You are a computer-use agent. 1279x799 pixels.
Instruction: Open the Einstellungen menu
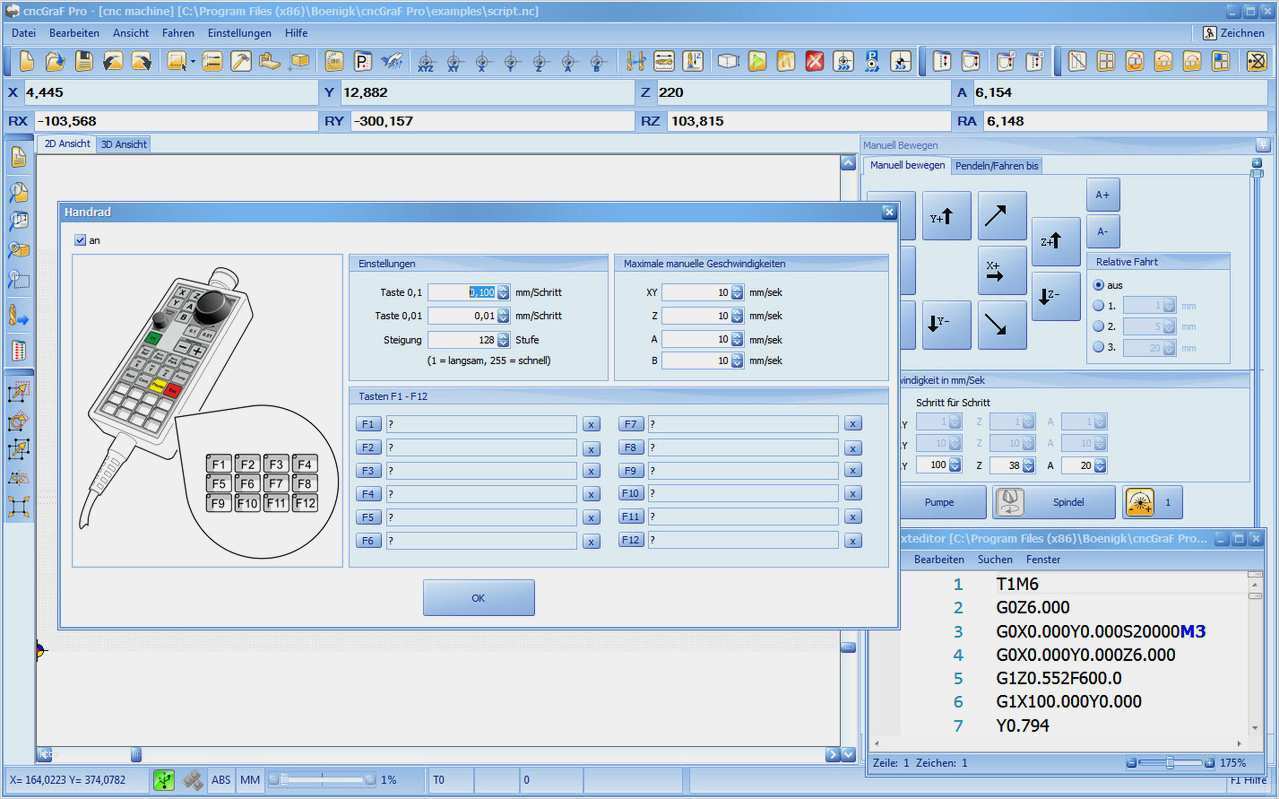click(x=239, y=33)
